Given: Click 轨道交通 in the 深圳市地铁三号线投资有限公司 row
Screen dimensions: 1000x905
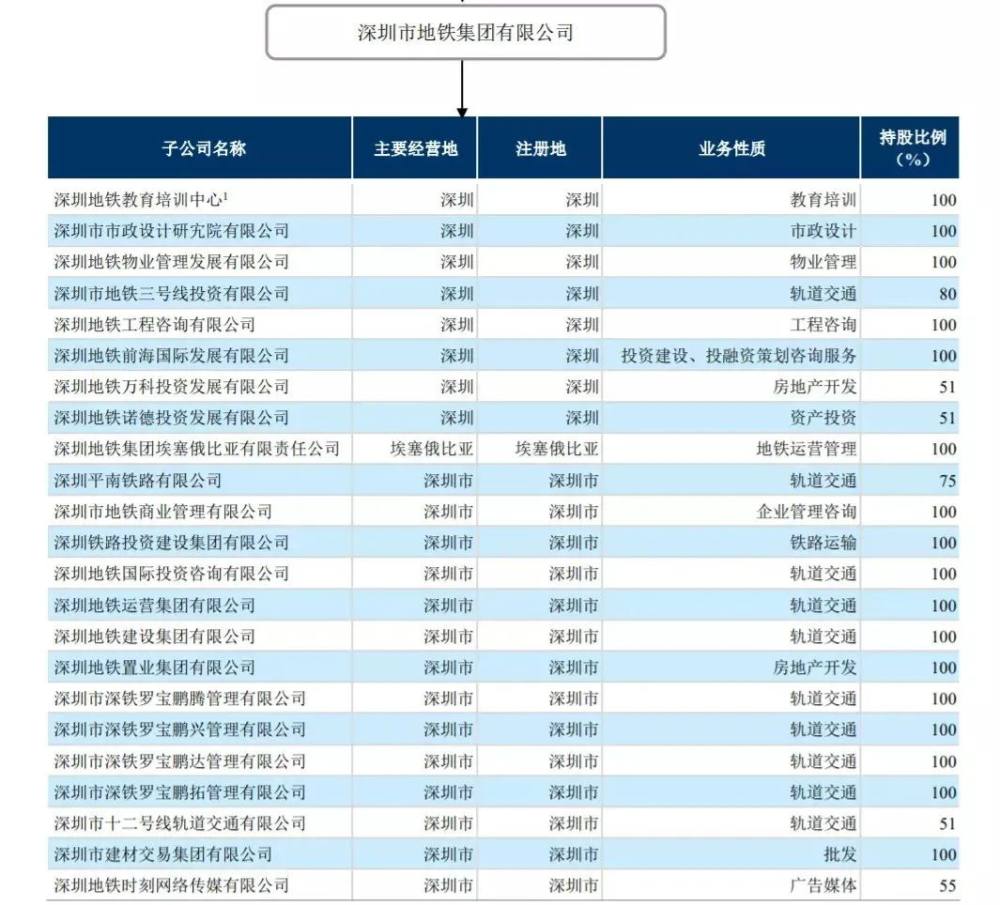Looking at the screenshot, I should tap(823, 293).
